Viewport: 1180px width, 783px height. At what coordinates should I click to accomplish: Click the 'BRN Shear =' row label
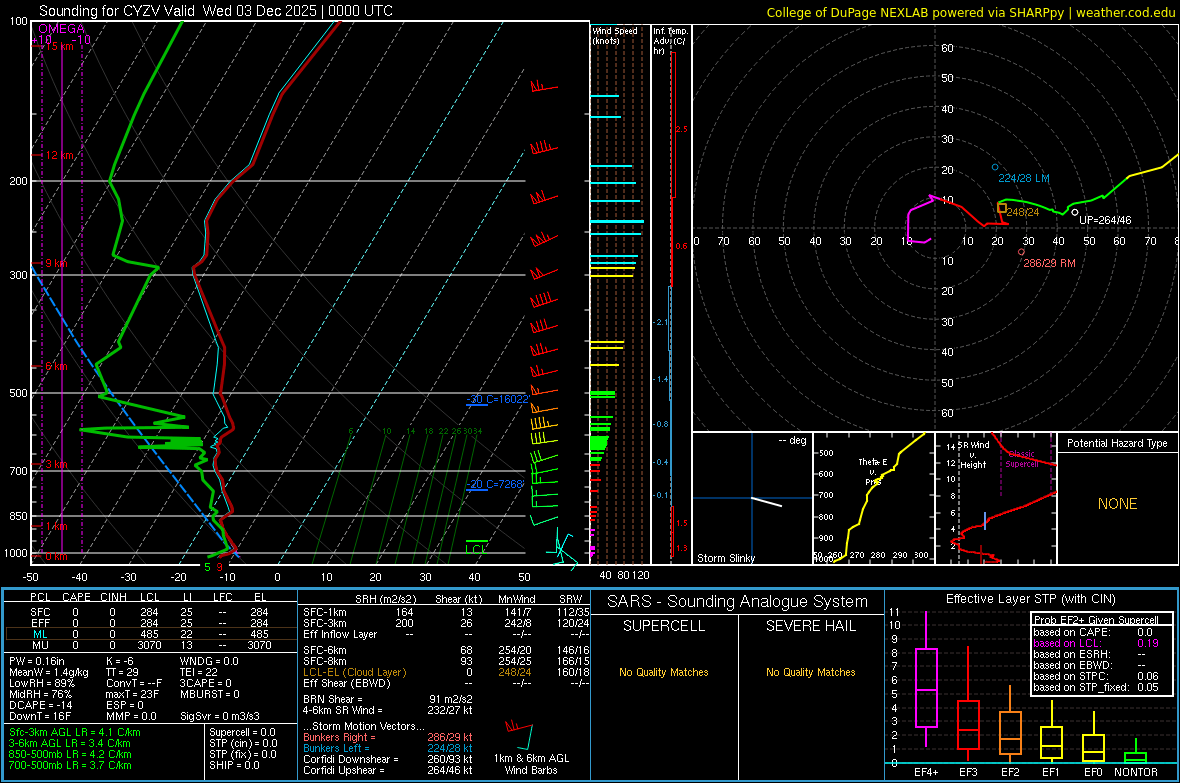[333, 699]
